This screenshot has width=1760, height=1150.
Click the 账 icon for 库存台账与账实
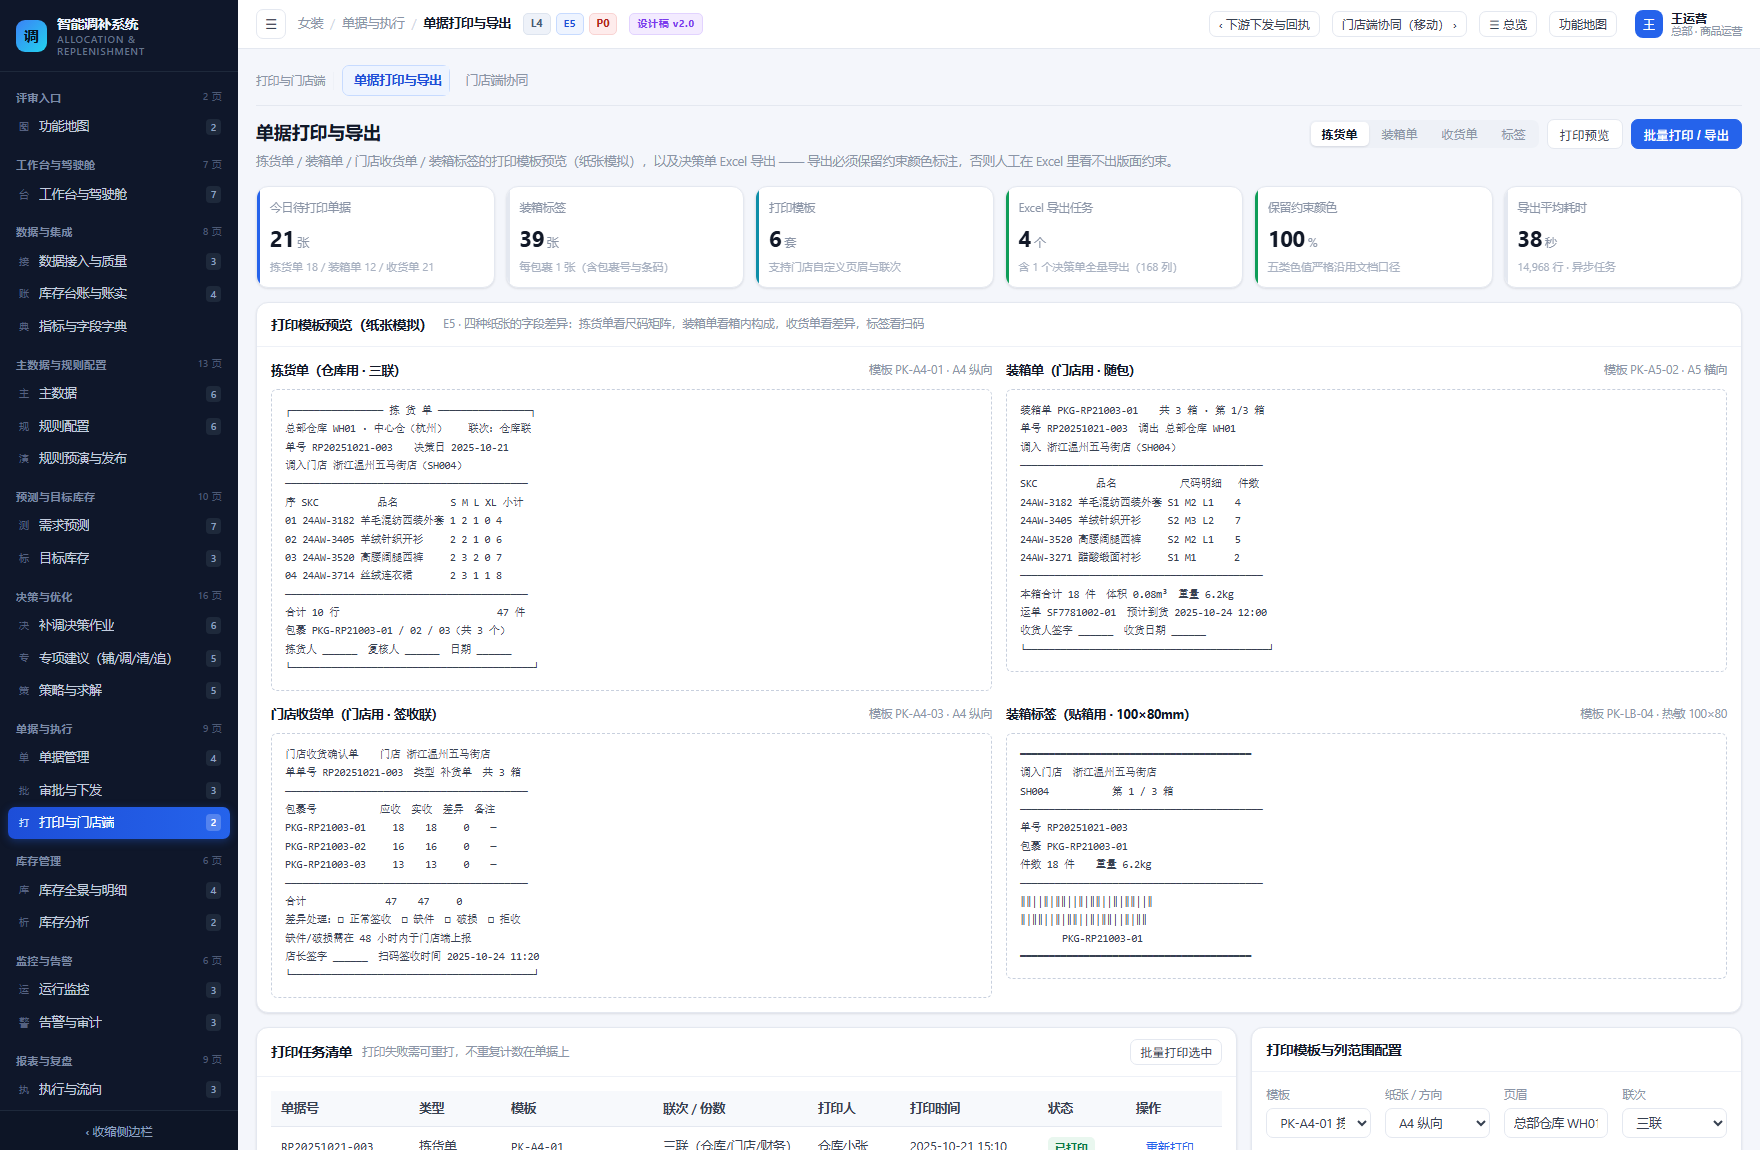pos(24,294)
